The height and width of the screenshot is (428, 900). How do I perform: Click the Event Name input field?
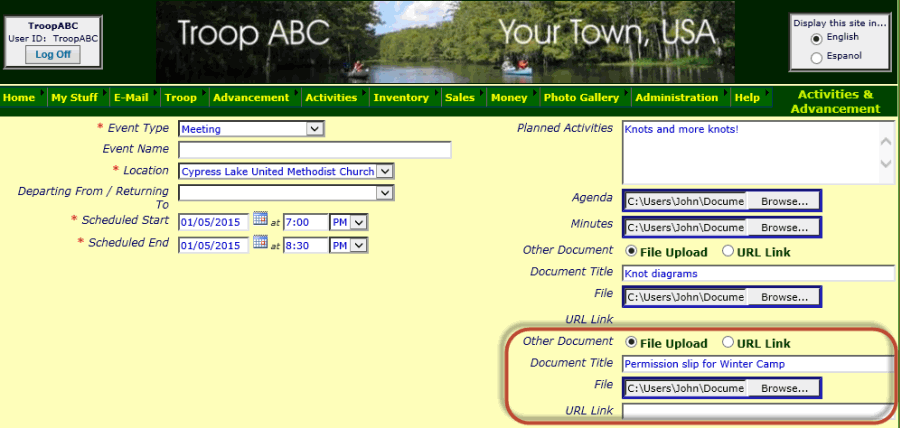pyautogui.click(x=315, y=150)
